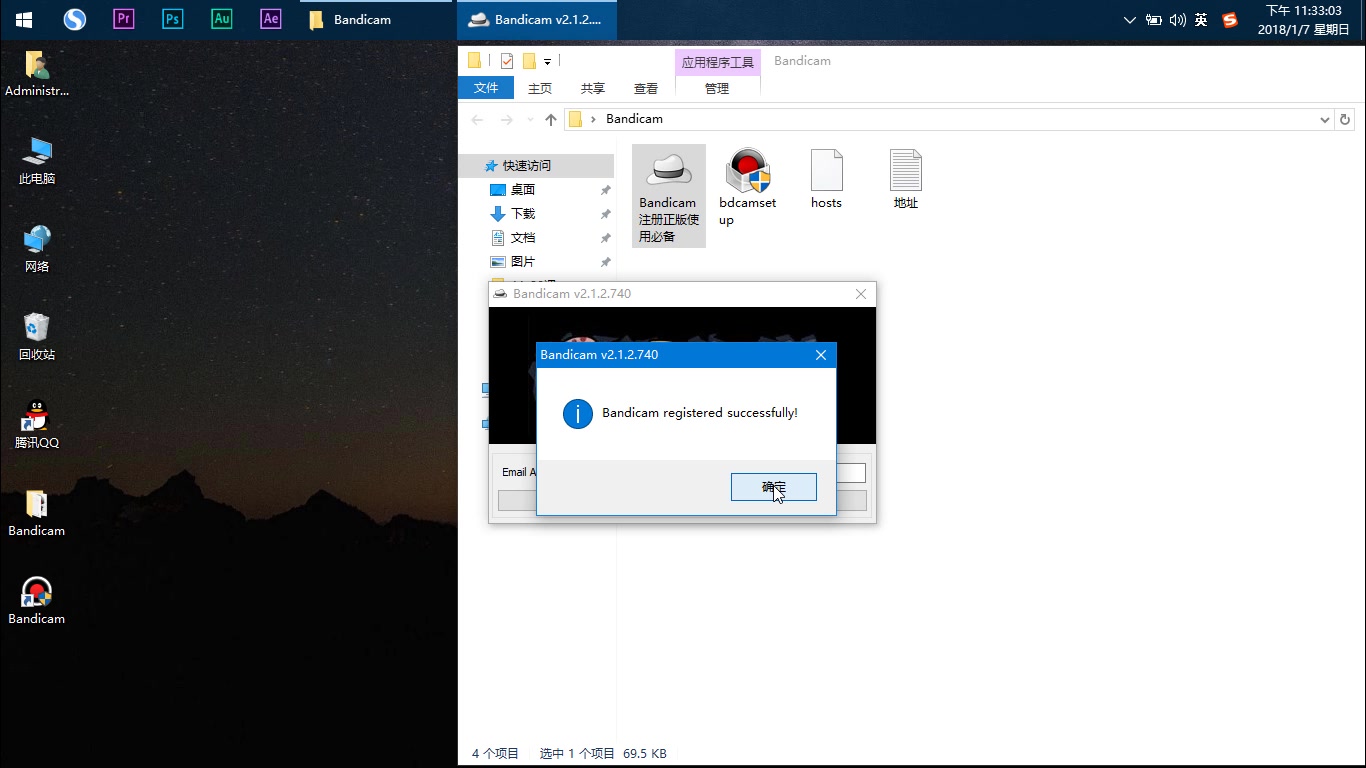Viewport: 1366px width, 768px height.
Task: Open Adobe Audition from taskbar
Action: click(221, 19)
